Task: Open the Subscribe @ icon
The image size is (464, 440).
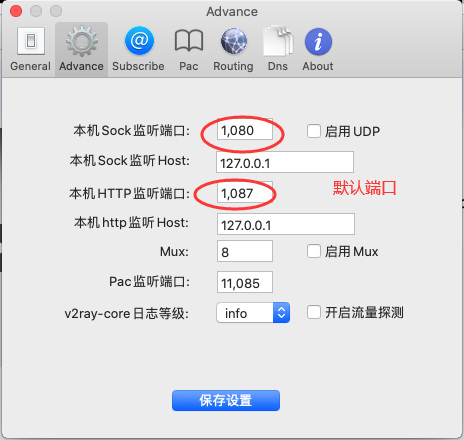Action: [x=139, y=41]
